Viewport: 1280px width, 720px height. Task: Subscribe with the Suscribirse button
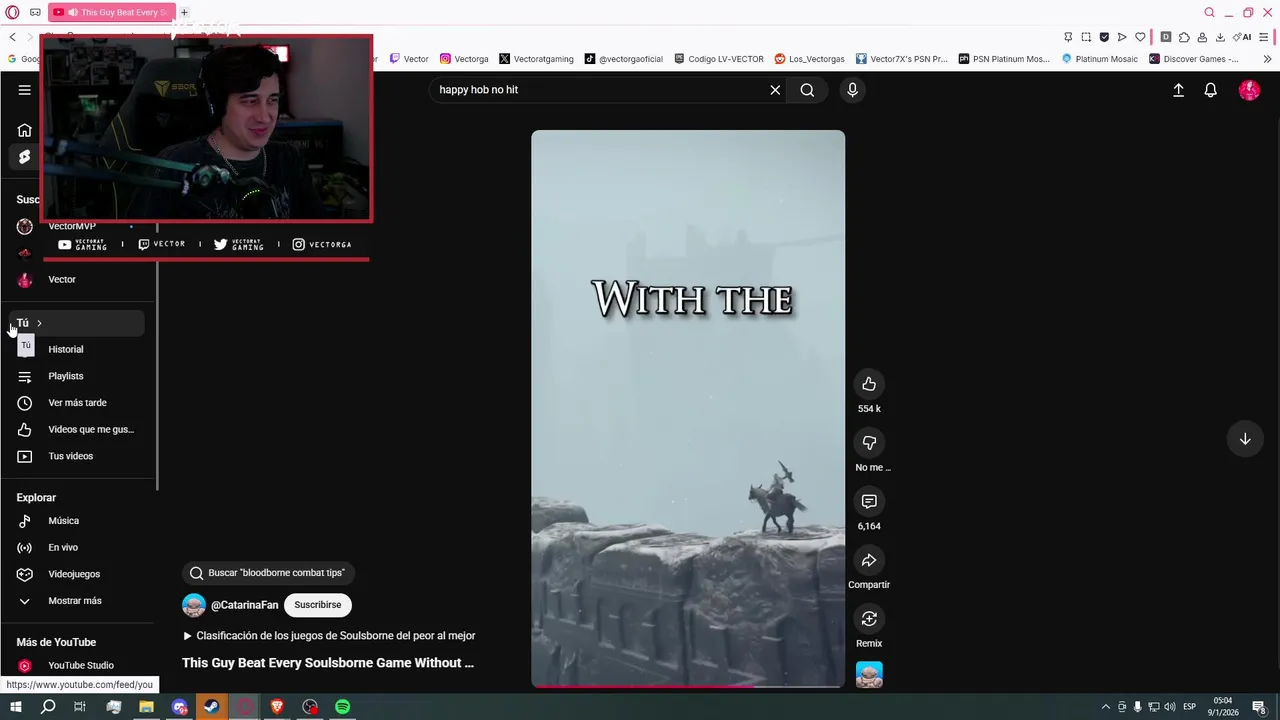(318, 605)
